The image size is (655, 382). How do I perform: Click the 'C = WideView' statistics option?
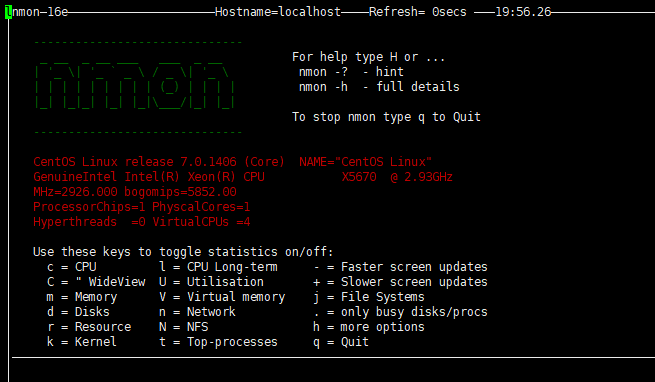click(x=96, y=282)
